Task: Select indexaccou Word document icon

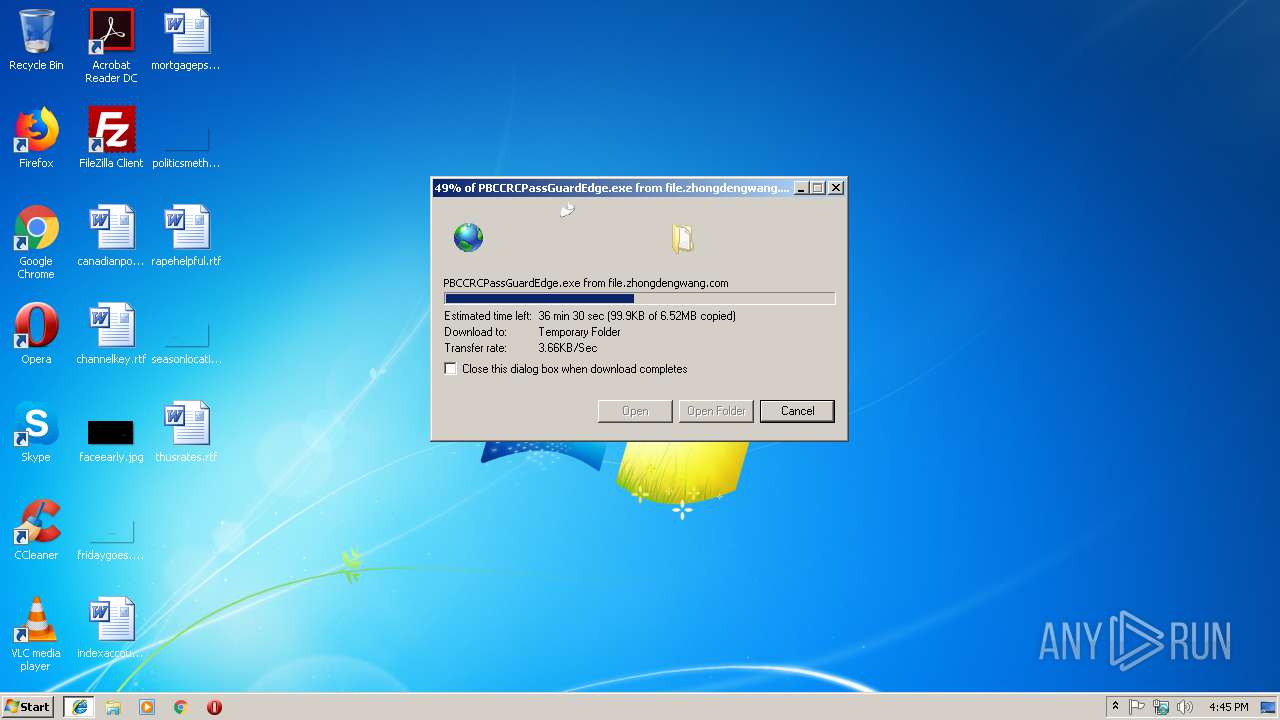Action: point(111,628)
